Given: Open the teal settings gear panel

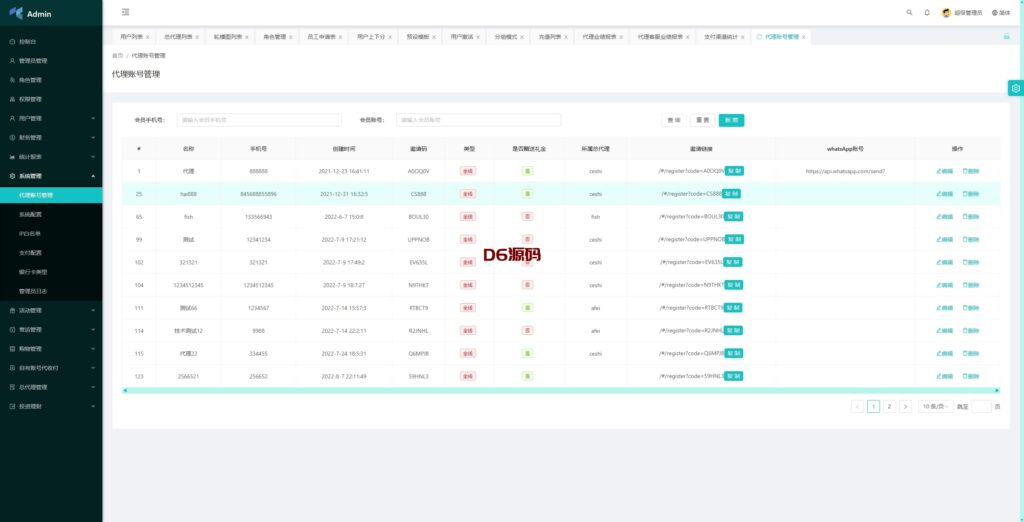Looking at the screenshot, I should 1016,88.
